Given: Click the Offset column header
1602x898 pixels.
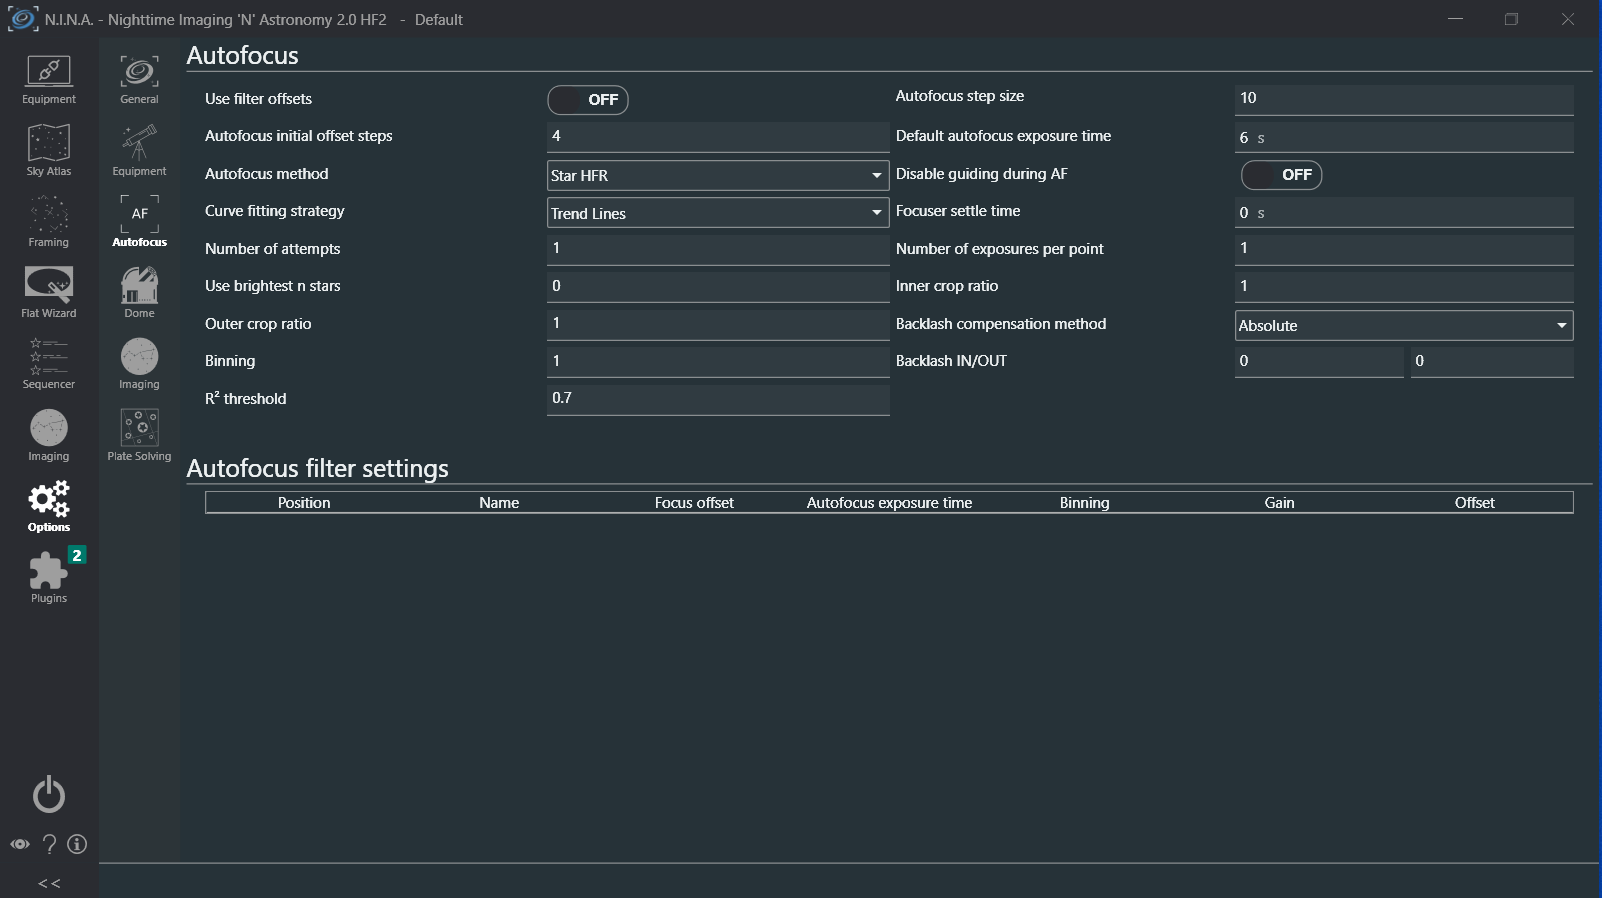Looking at the screenshot, I should pyautogui.click(x=1475, y=503).
